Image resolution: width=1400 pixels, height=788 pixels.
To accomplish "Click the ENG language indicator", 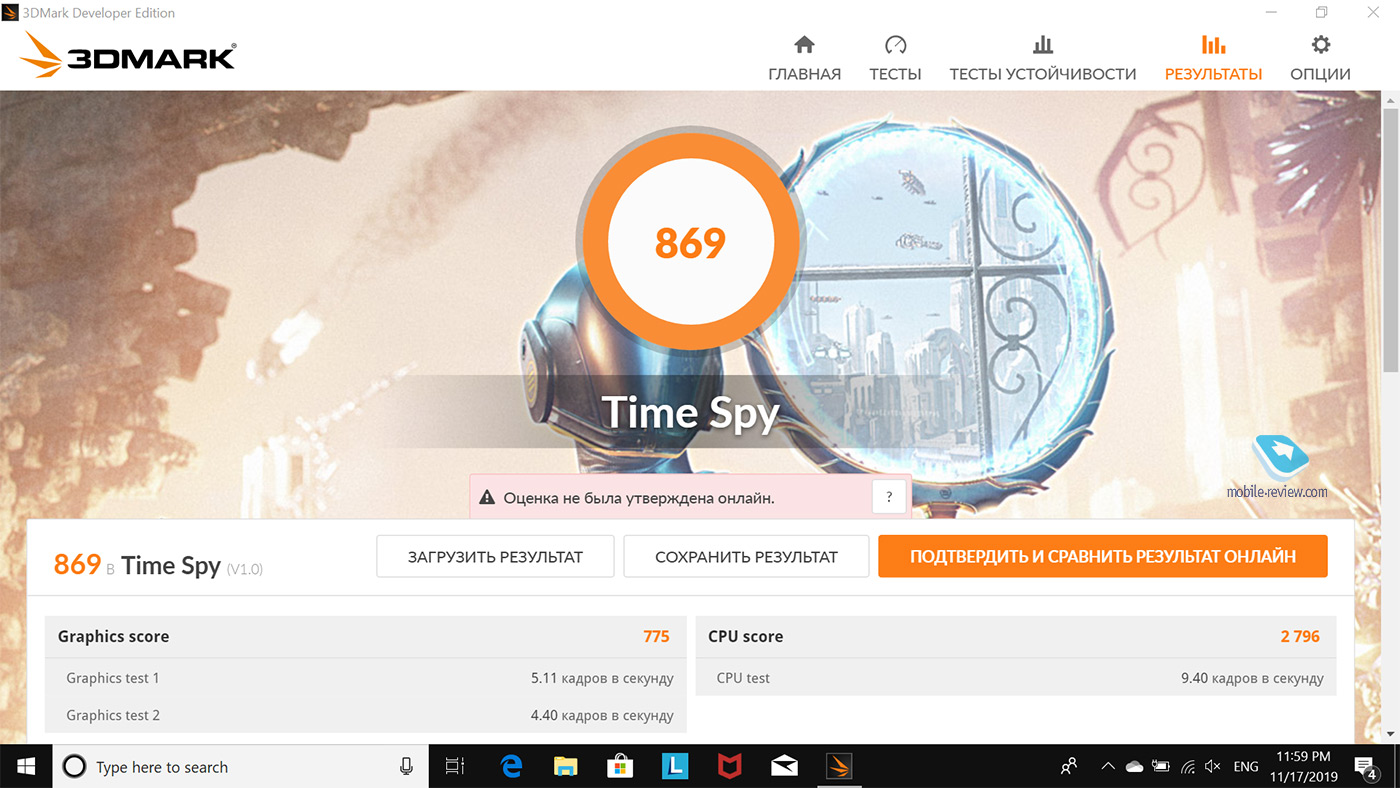I will coord(1246,767).
